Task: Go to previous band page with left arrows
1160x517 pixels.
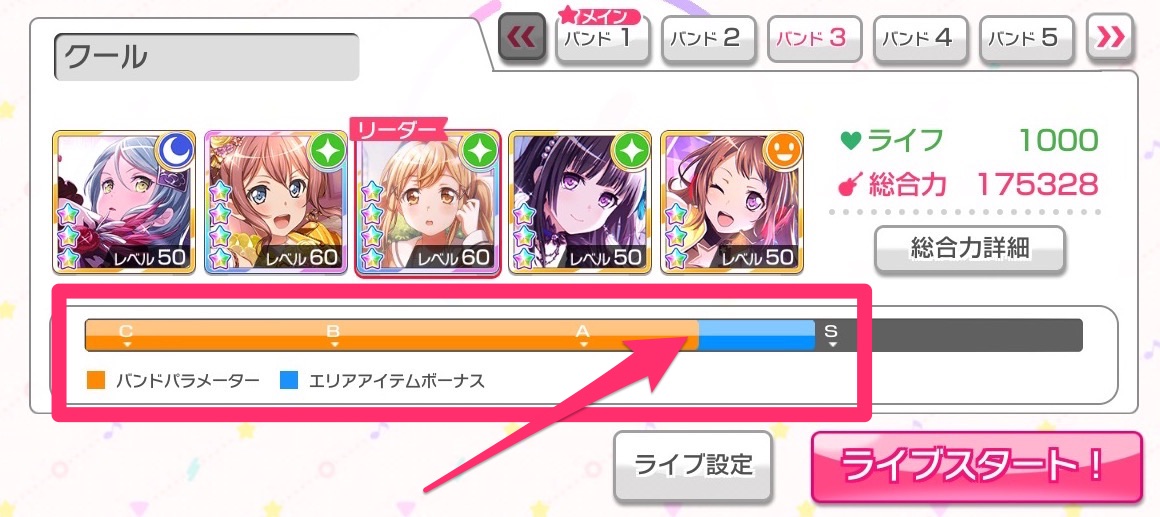Action: (x=522, y=37)
